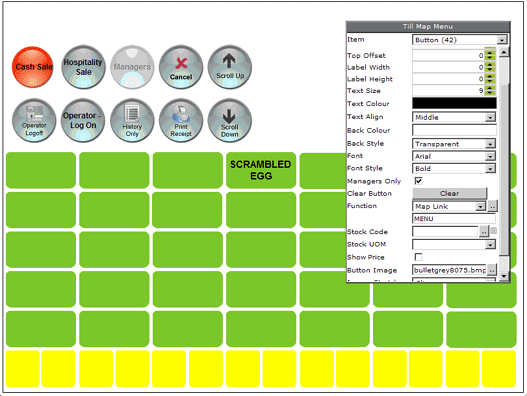The height and width of the screenshot is (396, 527).
Task: Uncheck the Managers Only checkbox
Action: 418,181
